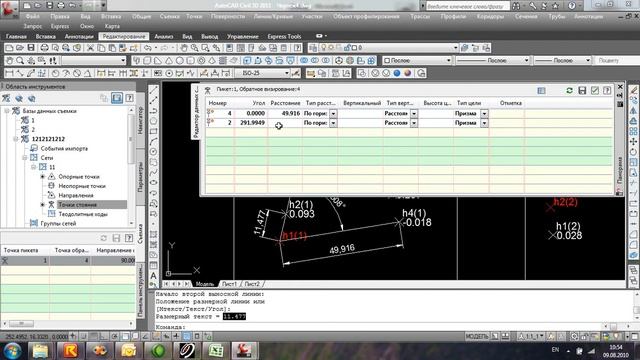Click the Circle primitive icon in the modeling toolbar

coord(180,61)
